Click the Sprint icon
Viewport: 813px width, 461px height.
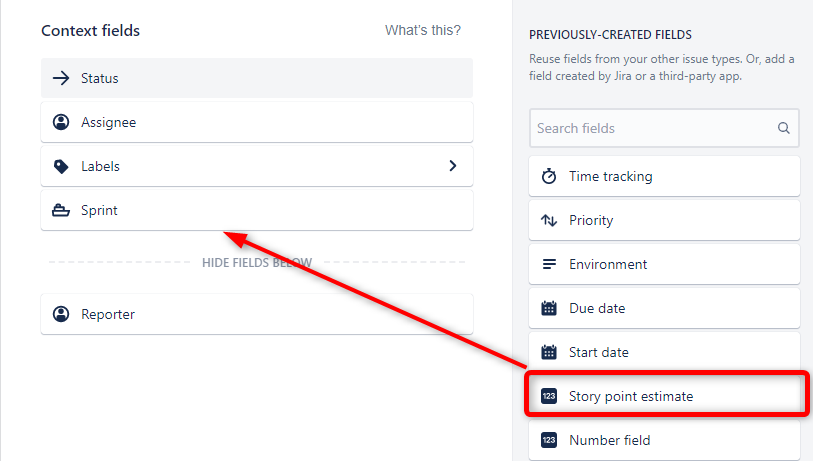[x=61, y=210]
